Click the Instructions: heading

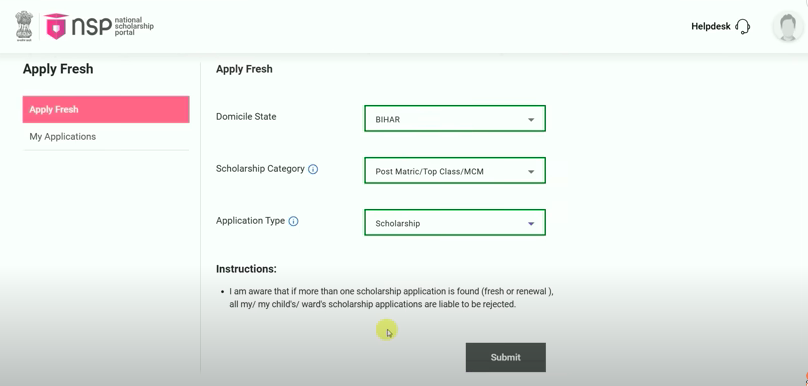coord(246,269)
